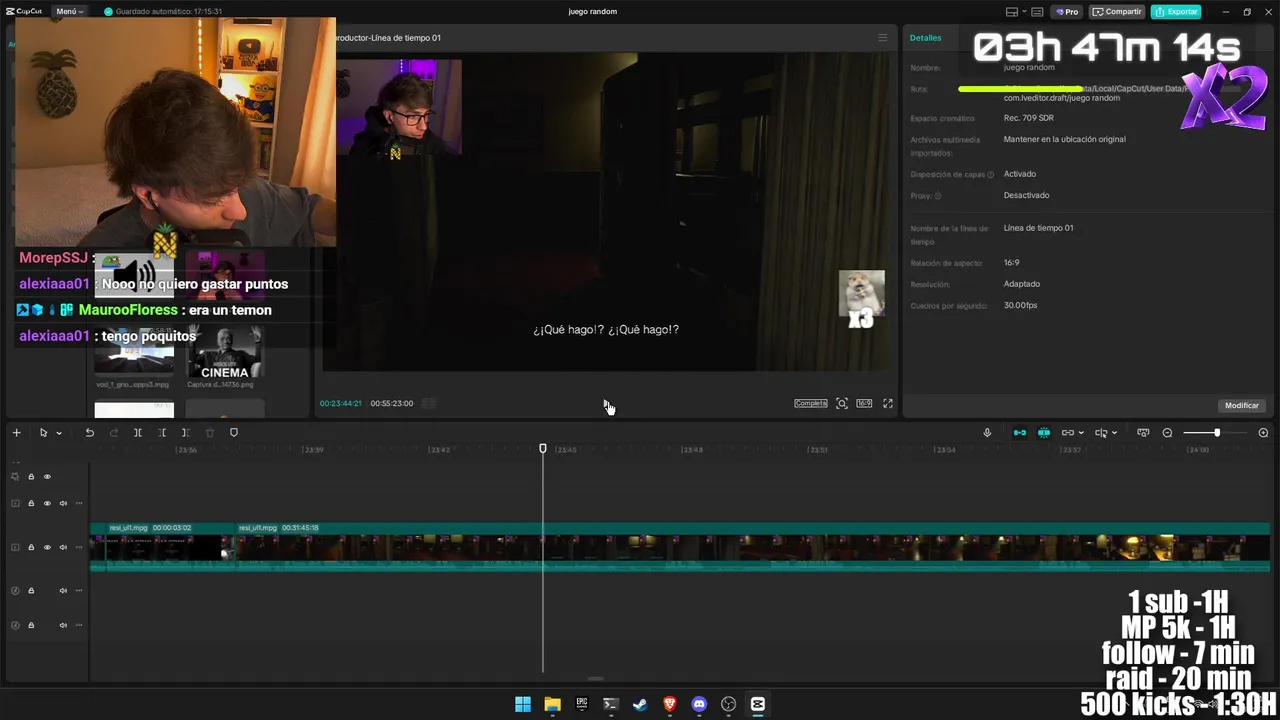The height and width of the screenshot is (720, 1280).
Task: Open the layout selector icon
Action: (1012, 12)
